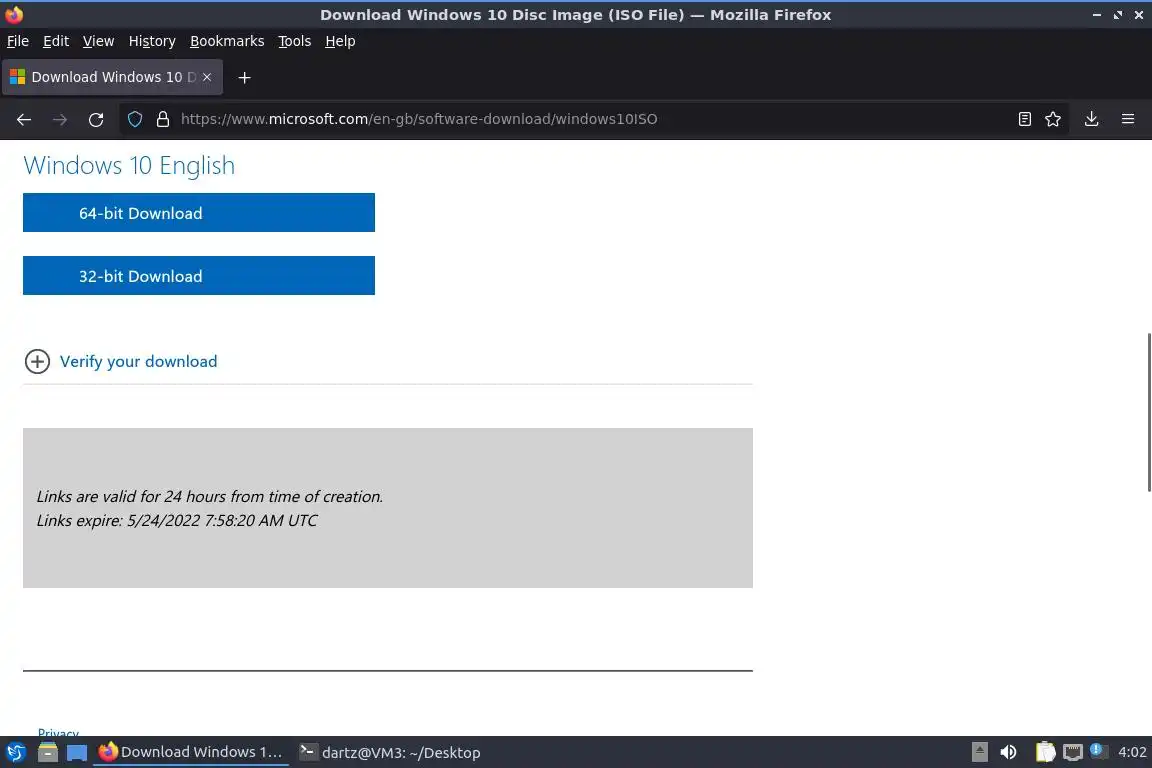1152x768 pixels.
Task: Open the History menu
Action: click(152, 41)
